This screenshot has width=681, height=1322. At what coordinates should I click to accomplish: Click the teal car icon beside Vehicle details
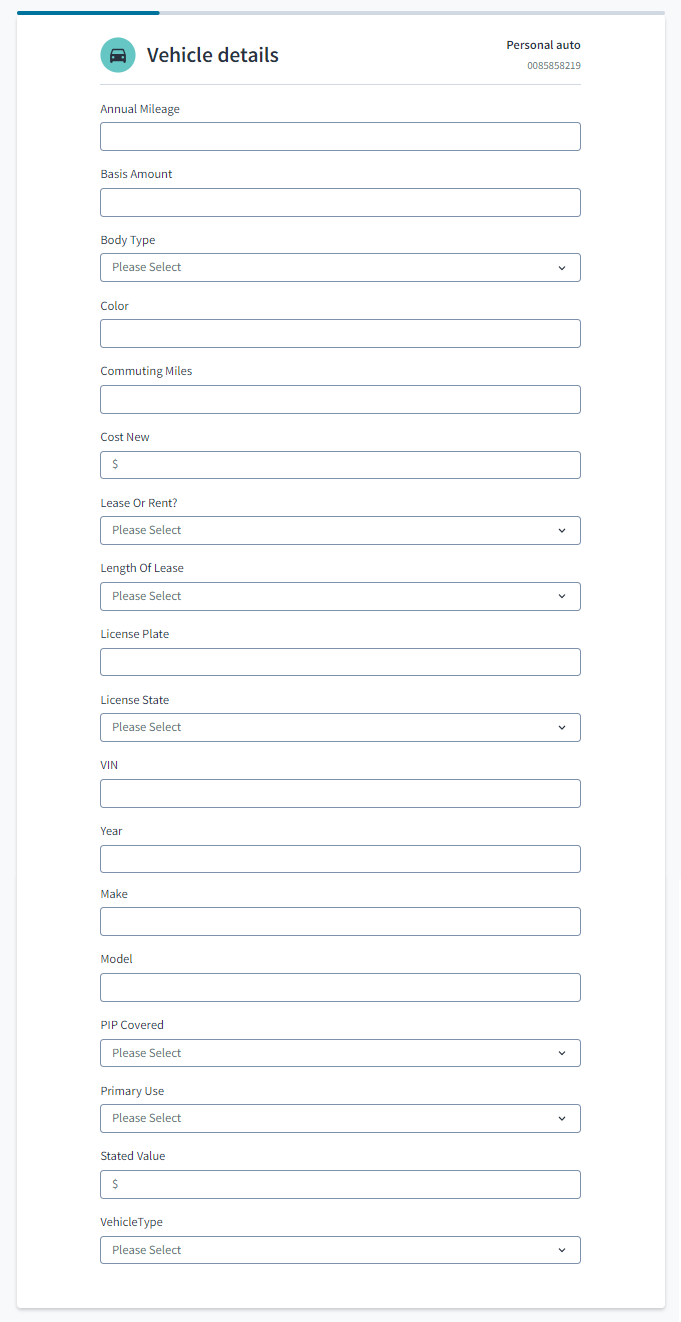[x=118, y=55]
